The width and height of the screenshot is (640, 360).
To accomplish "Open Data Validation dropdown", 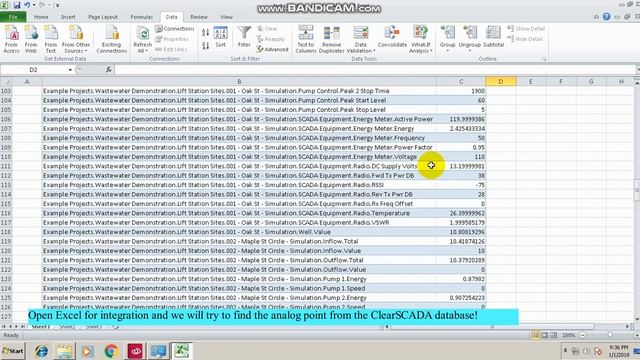I will click(361, 39).
